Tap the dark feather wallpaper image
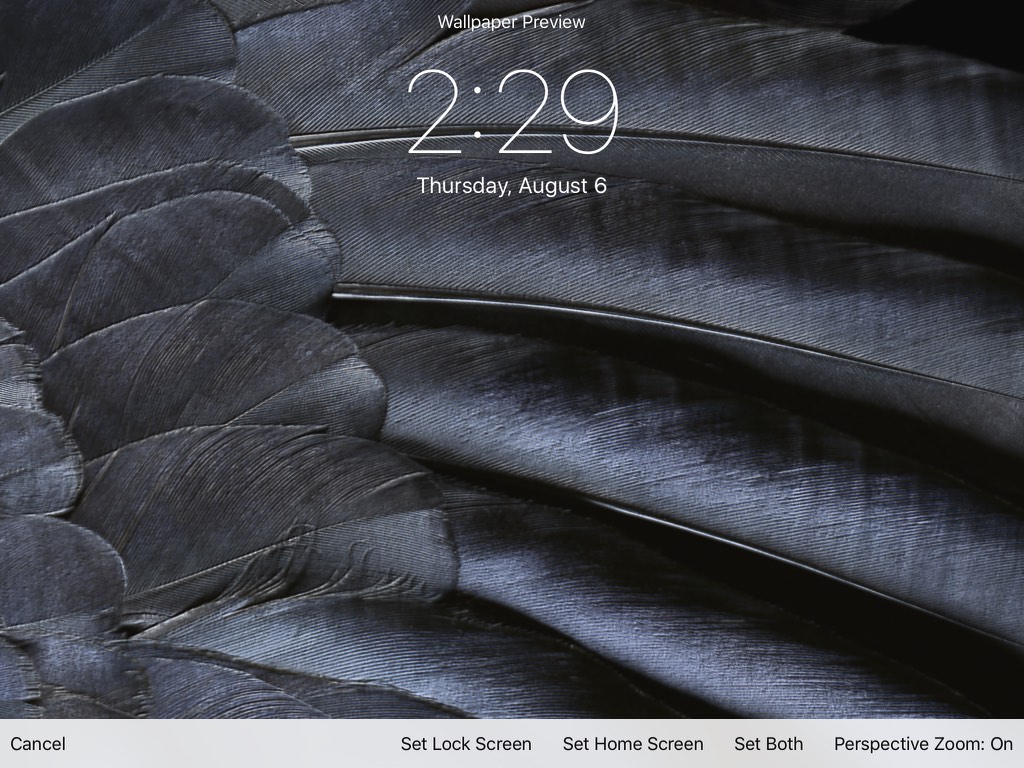The image size is (1024, 768). click(700, 450)
